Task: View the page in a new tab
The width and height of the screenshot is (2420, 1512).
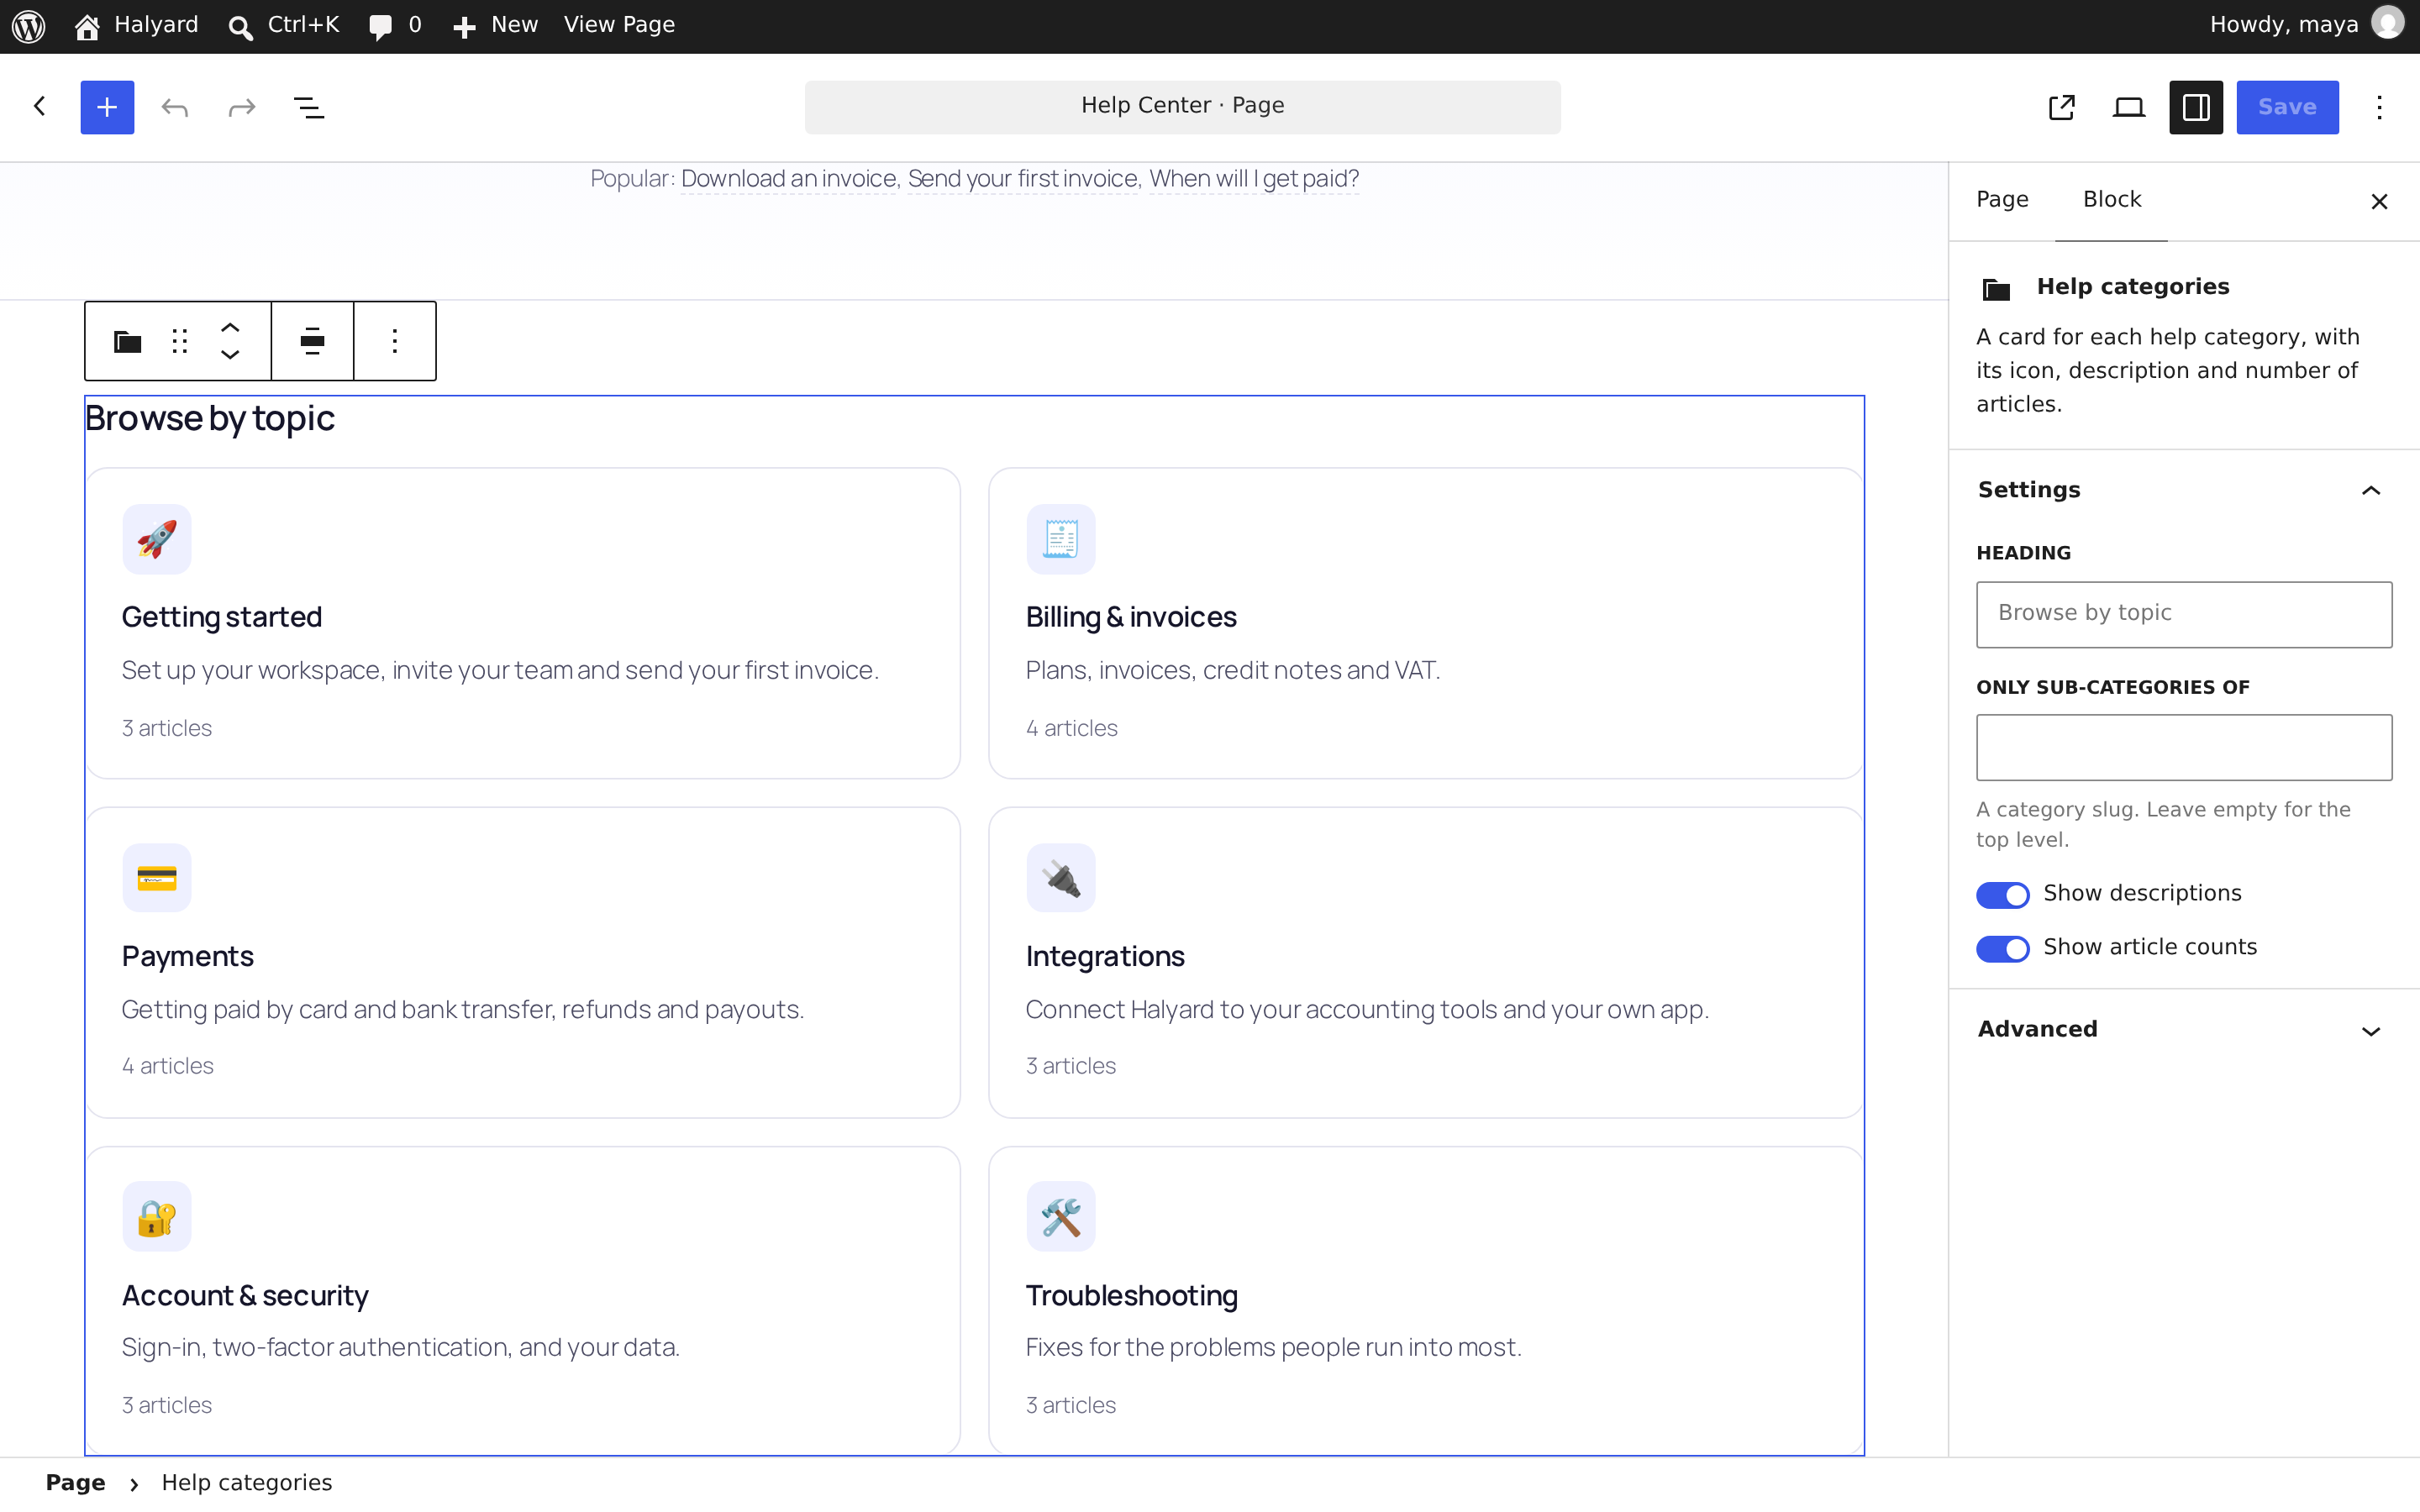Action: [x=2062, y=107]
